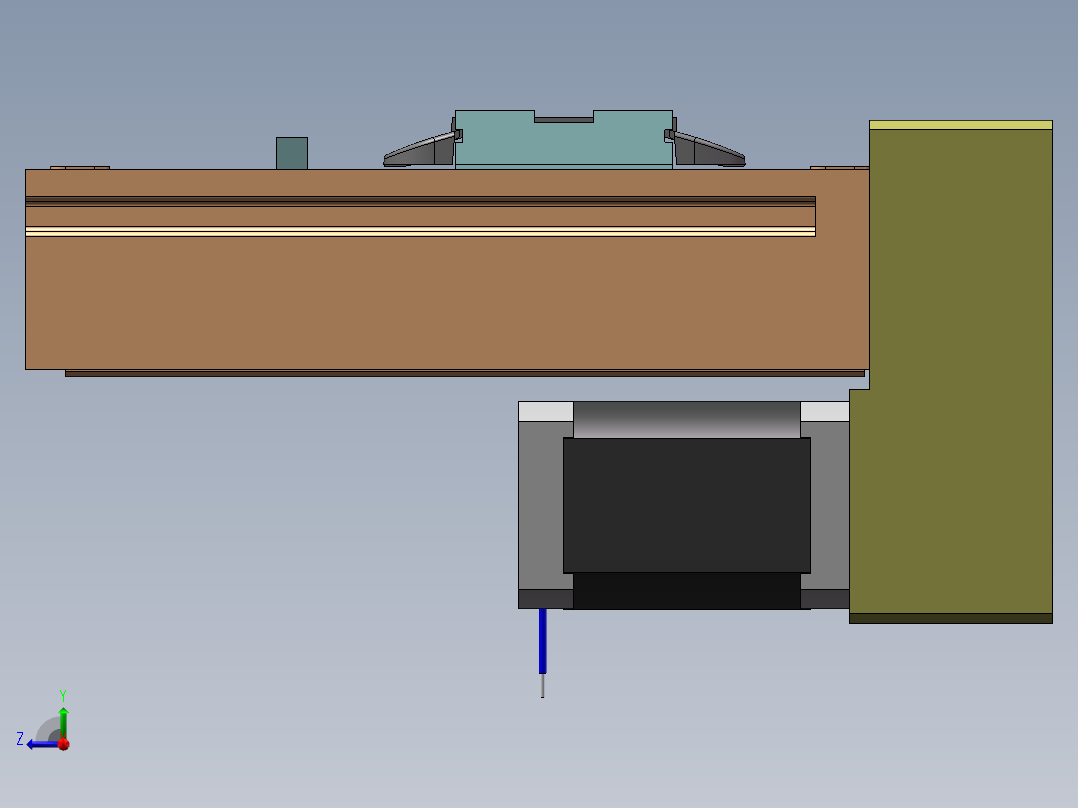Click the blue Z axis arrow of the triad

[41, 745]
